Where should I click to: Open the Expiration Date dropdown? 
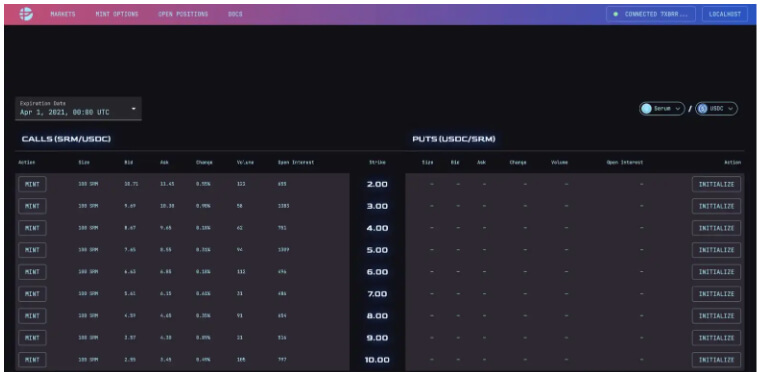(78, 108)
